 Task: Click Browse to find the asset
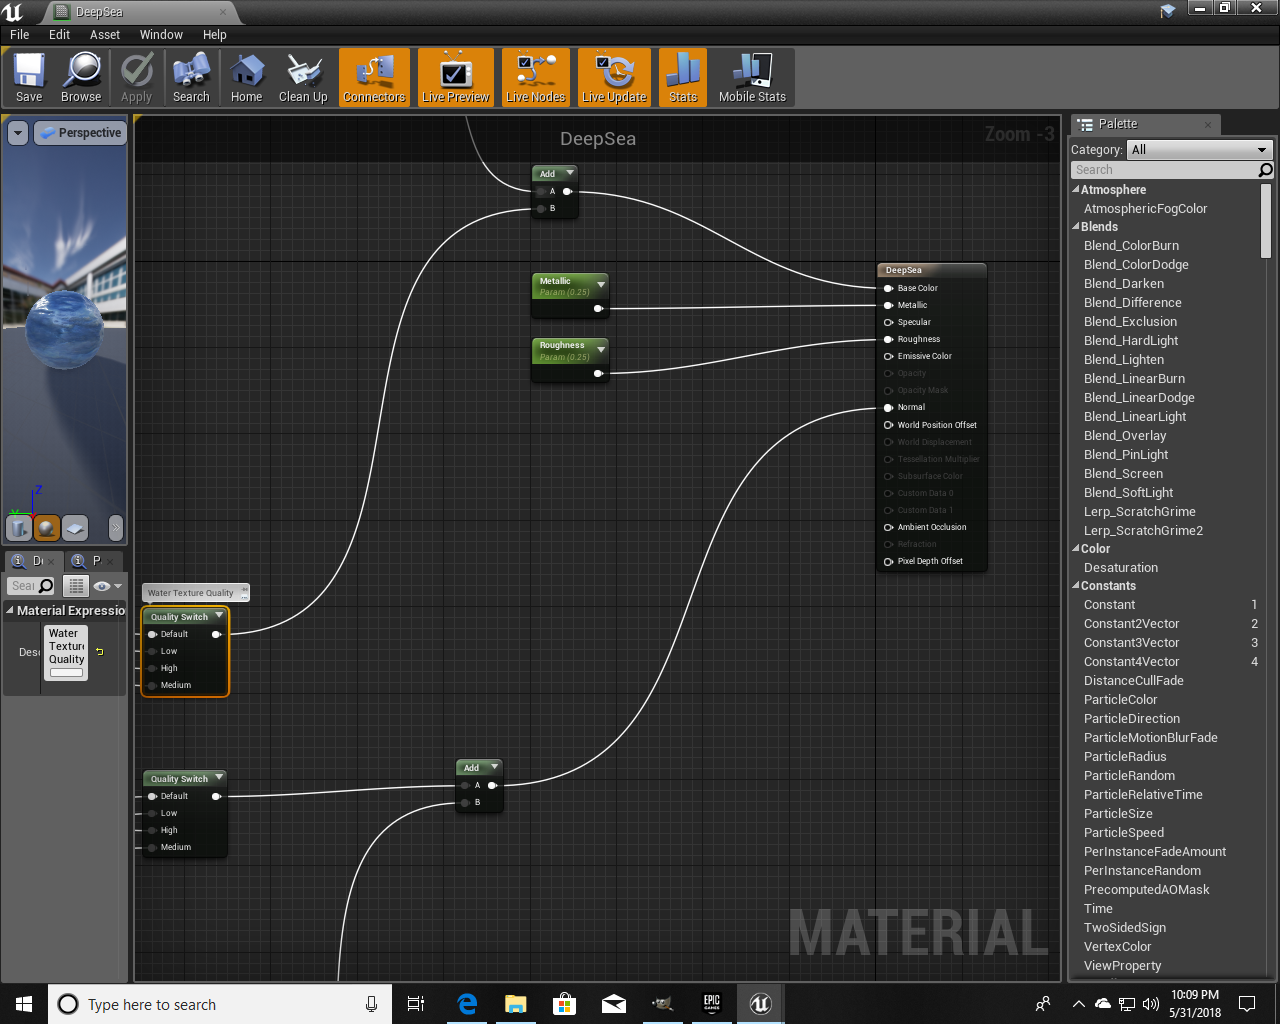tap(81, 77)
